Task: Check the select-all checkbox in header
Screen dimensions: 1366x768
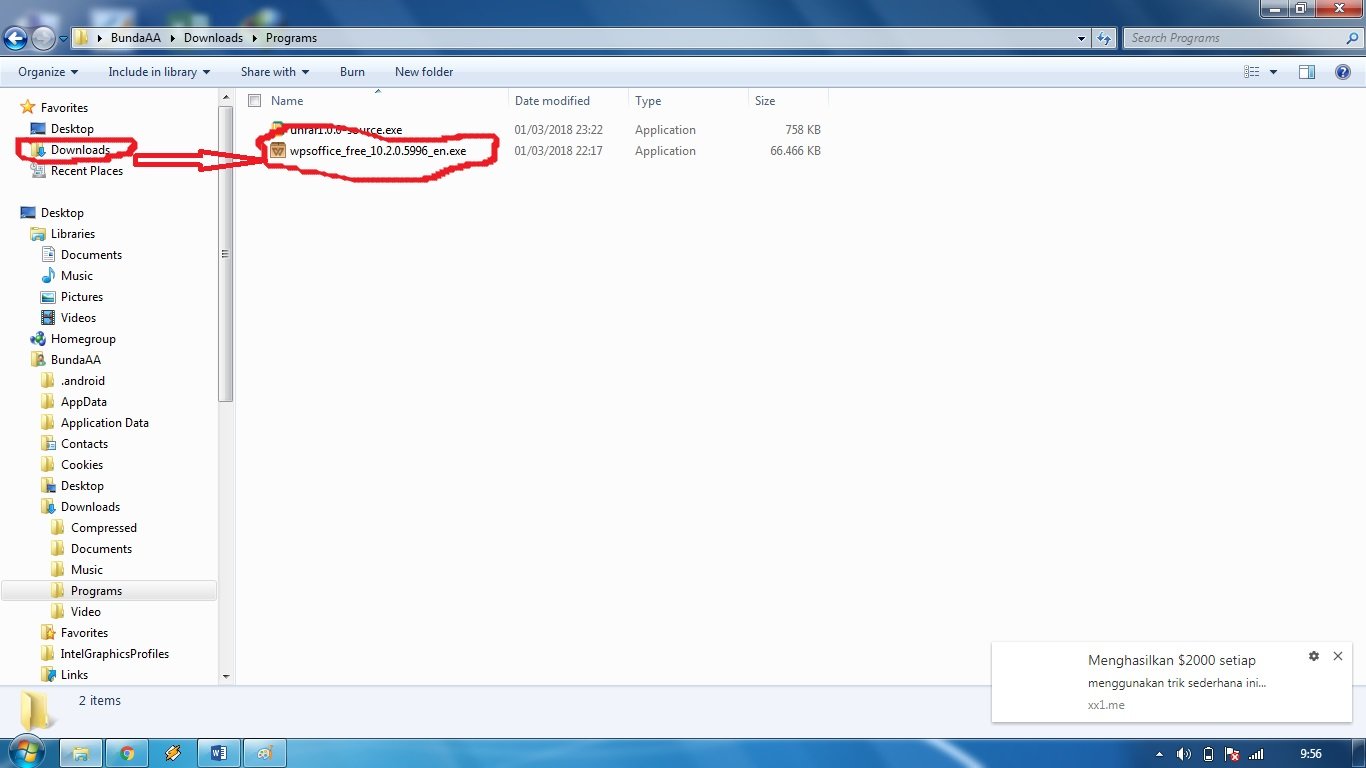Action: point(254,101)
